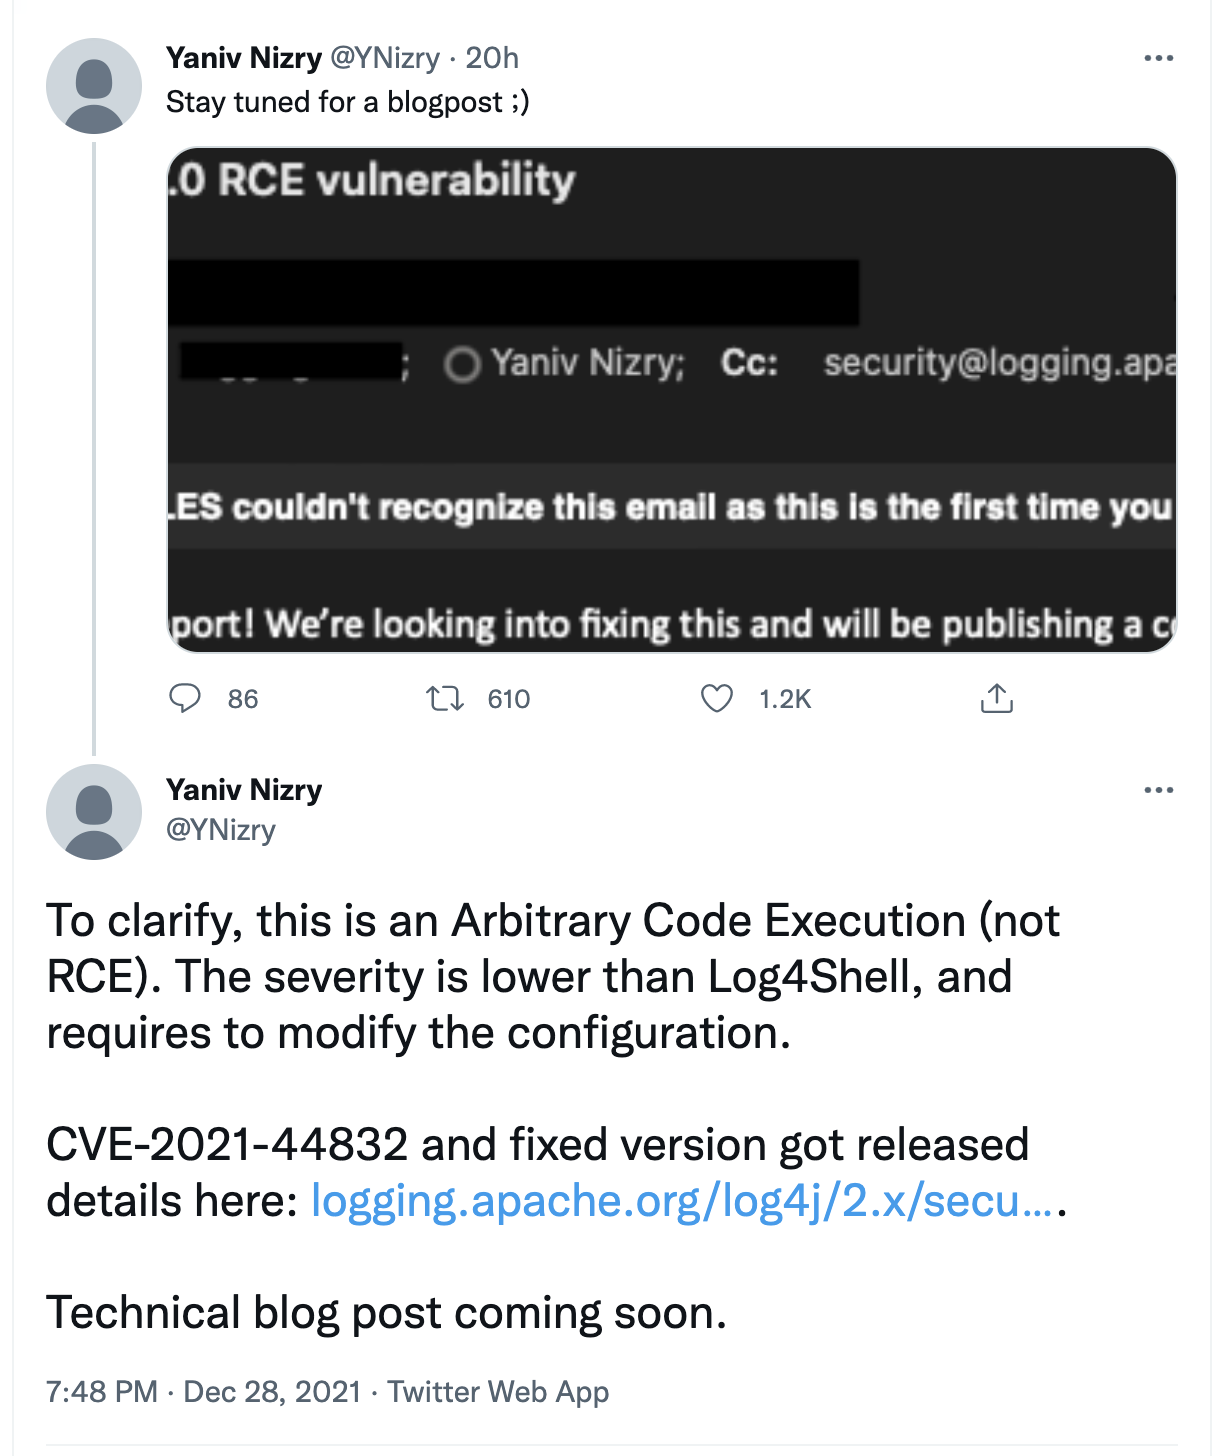
Task: Click the profile avatar on the first tweet
Action: pos(94,86)
